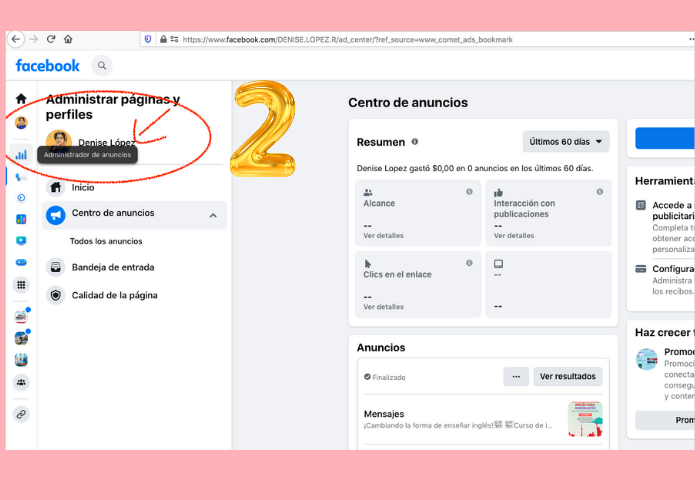
Task: Open Facebook search magnifier
Action: (x=102, y=66)
